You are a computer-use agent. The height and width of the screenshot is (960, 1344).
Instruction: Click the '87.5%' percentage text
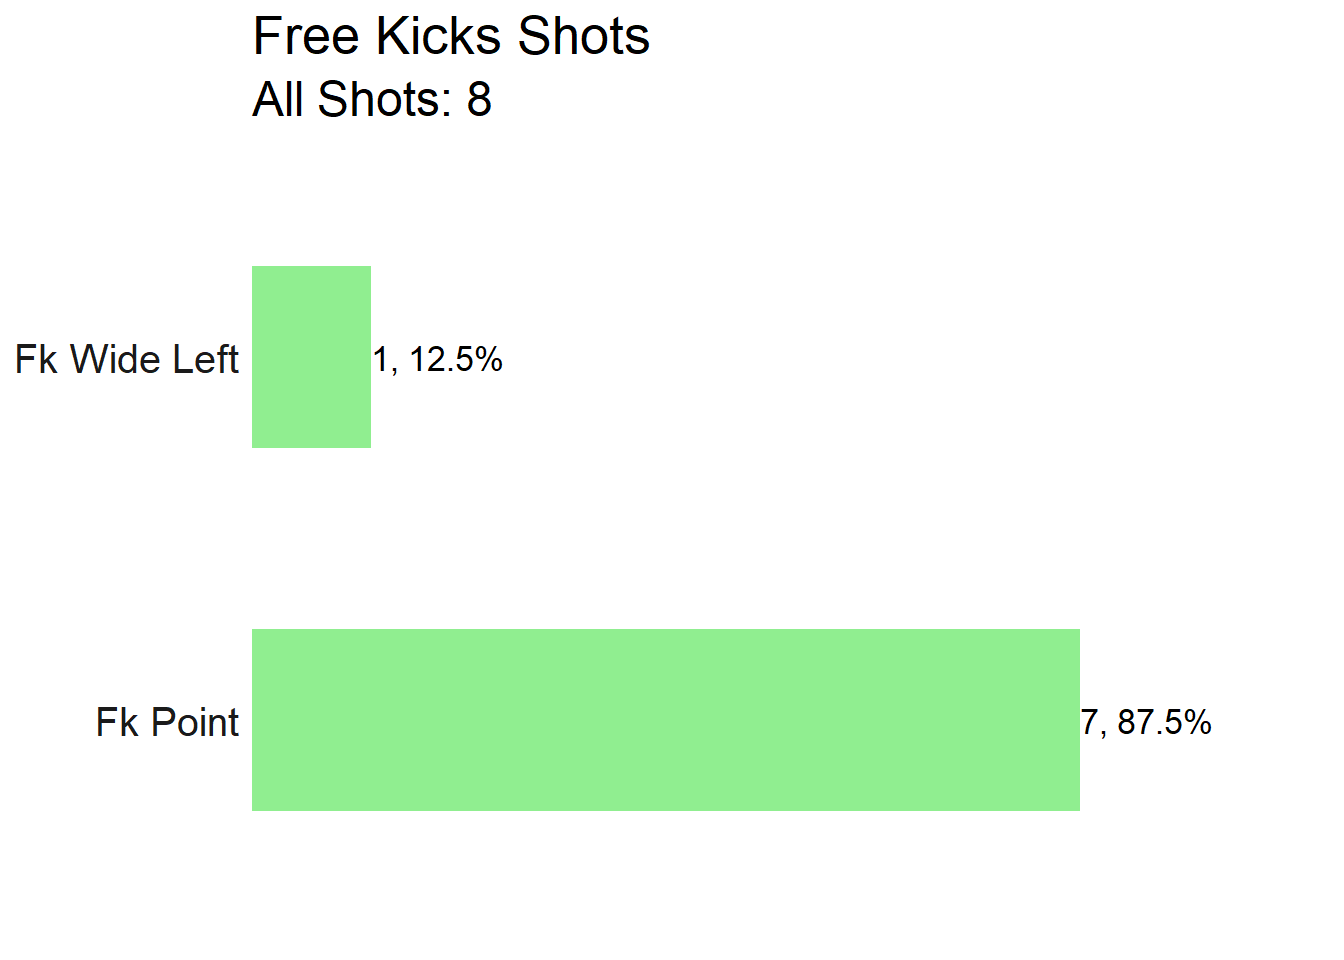(x=1165, y=722)
